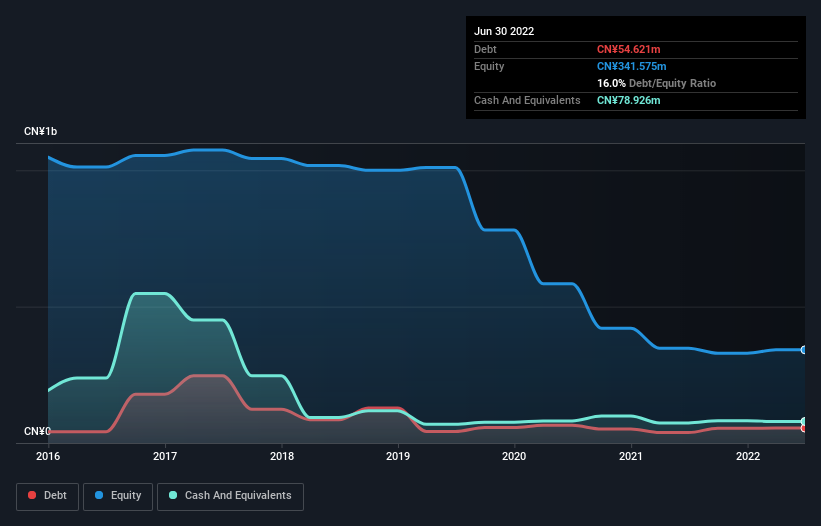Click the CN¥1b y-axis label
The image size is (821, 526).
pyautogui.click(x=40, y=131)
